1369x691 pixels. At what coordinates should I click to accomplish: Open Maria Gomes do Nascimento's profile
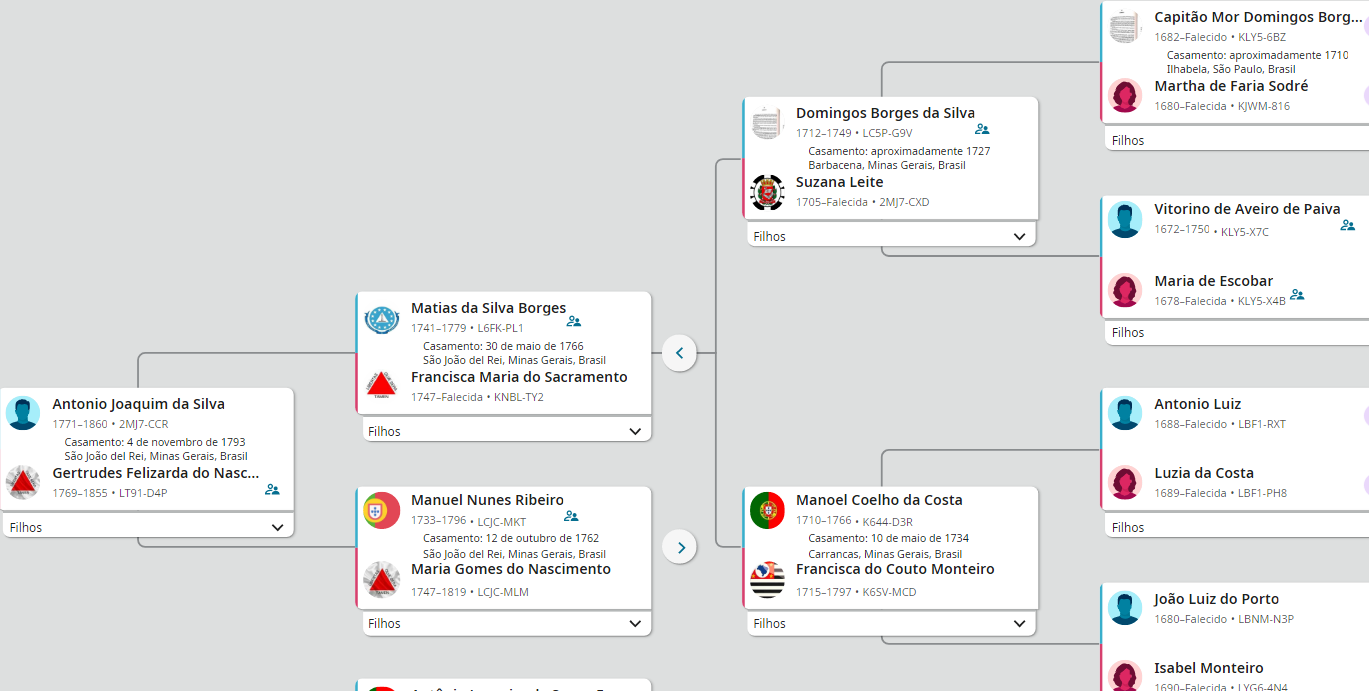510,570
